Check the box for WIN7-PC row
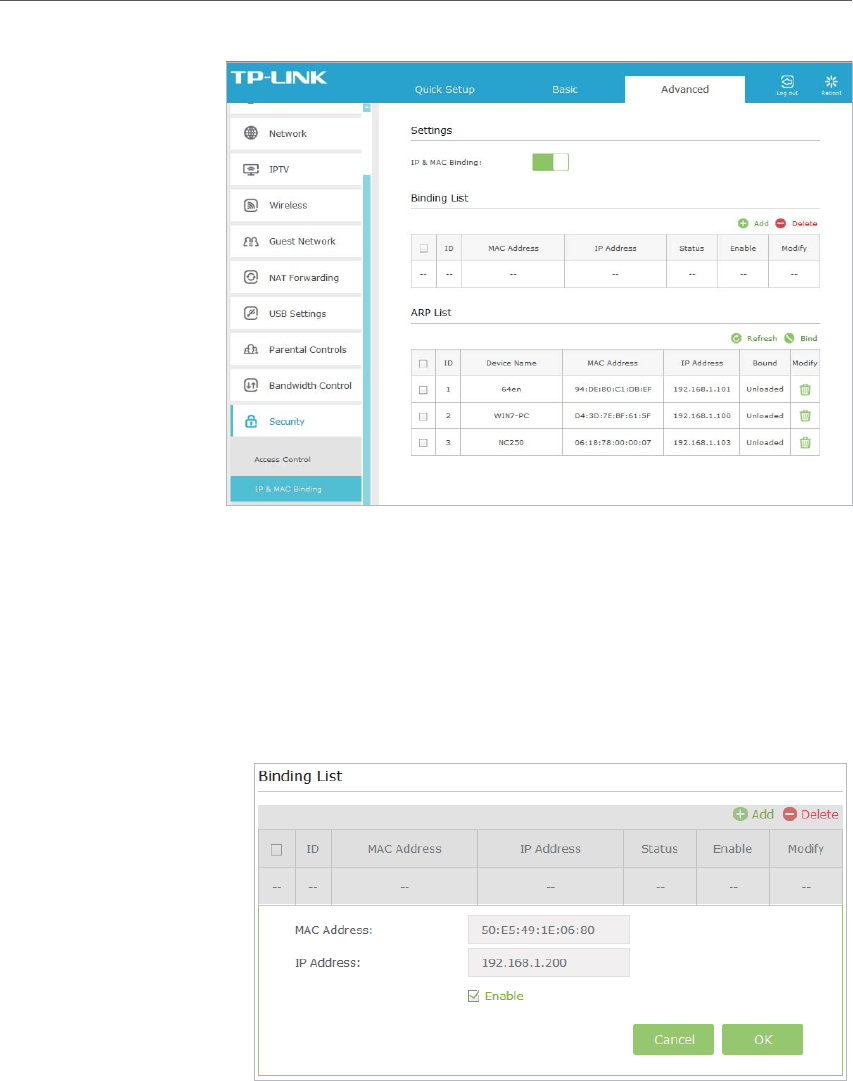Viewport: 853px width, 1081px height. 423,416
